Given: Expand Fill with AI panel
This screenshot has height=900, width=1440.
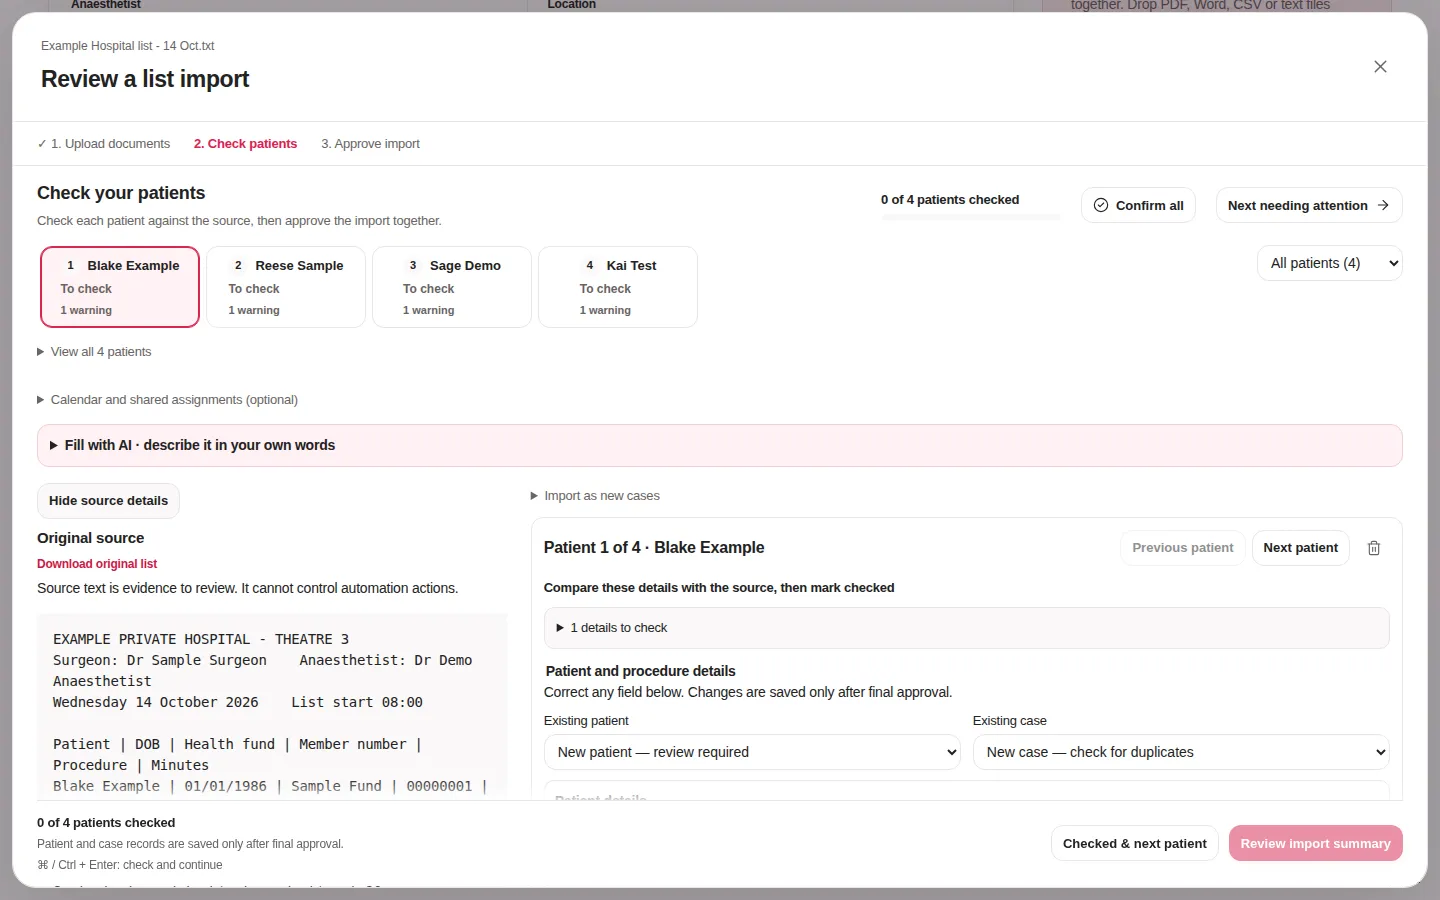Looking at the screenshot, I should [719, 446].
